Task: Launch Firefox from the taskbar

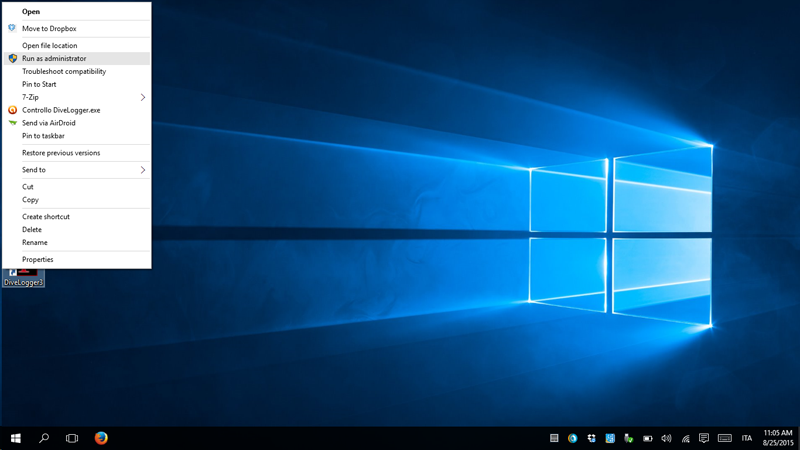Action: (x=101, y=438)
